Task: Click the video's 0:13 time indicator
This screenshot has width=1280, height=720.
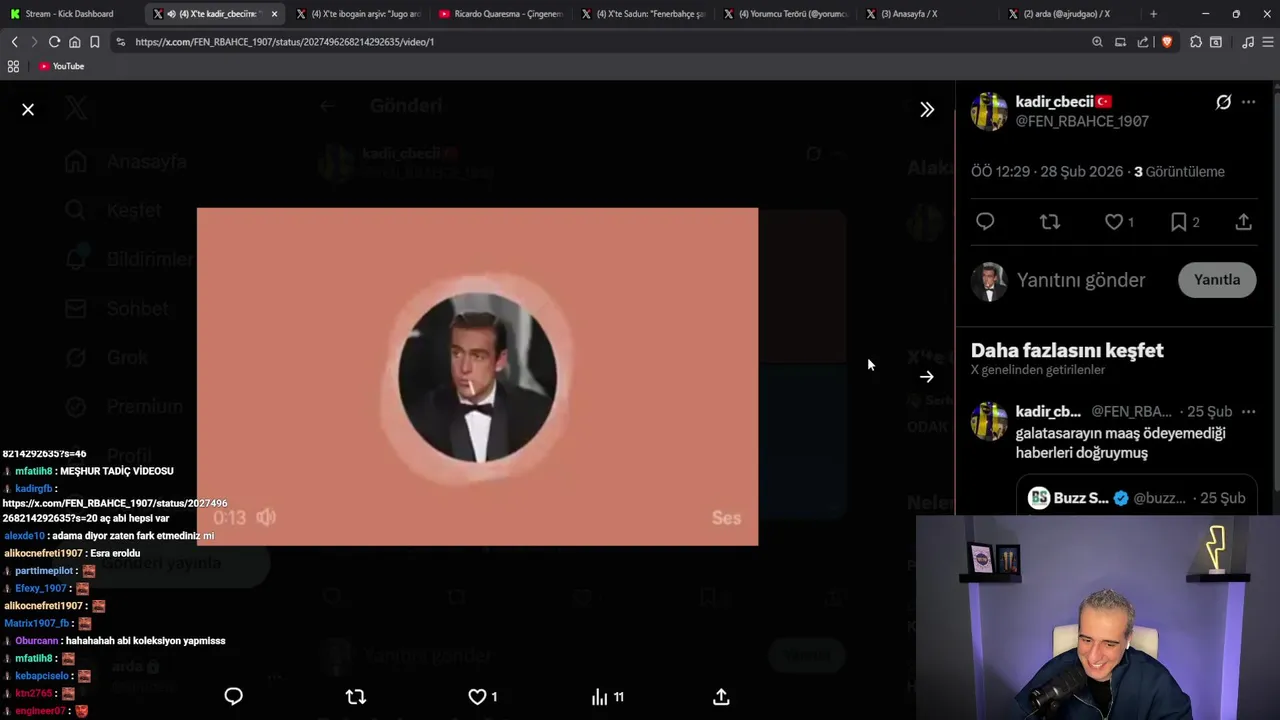Action: pyautogui.click(x=229, y=517)
